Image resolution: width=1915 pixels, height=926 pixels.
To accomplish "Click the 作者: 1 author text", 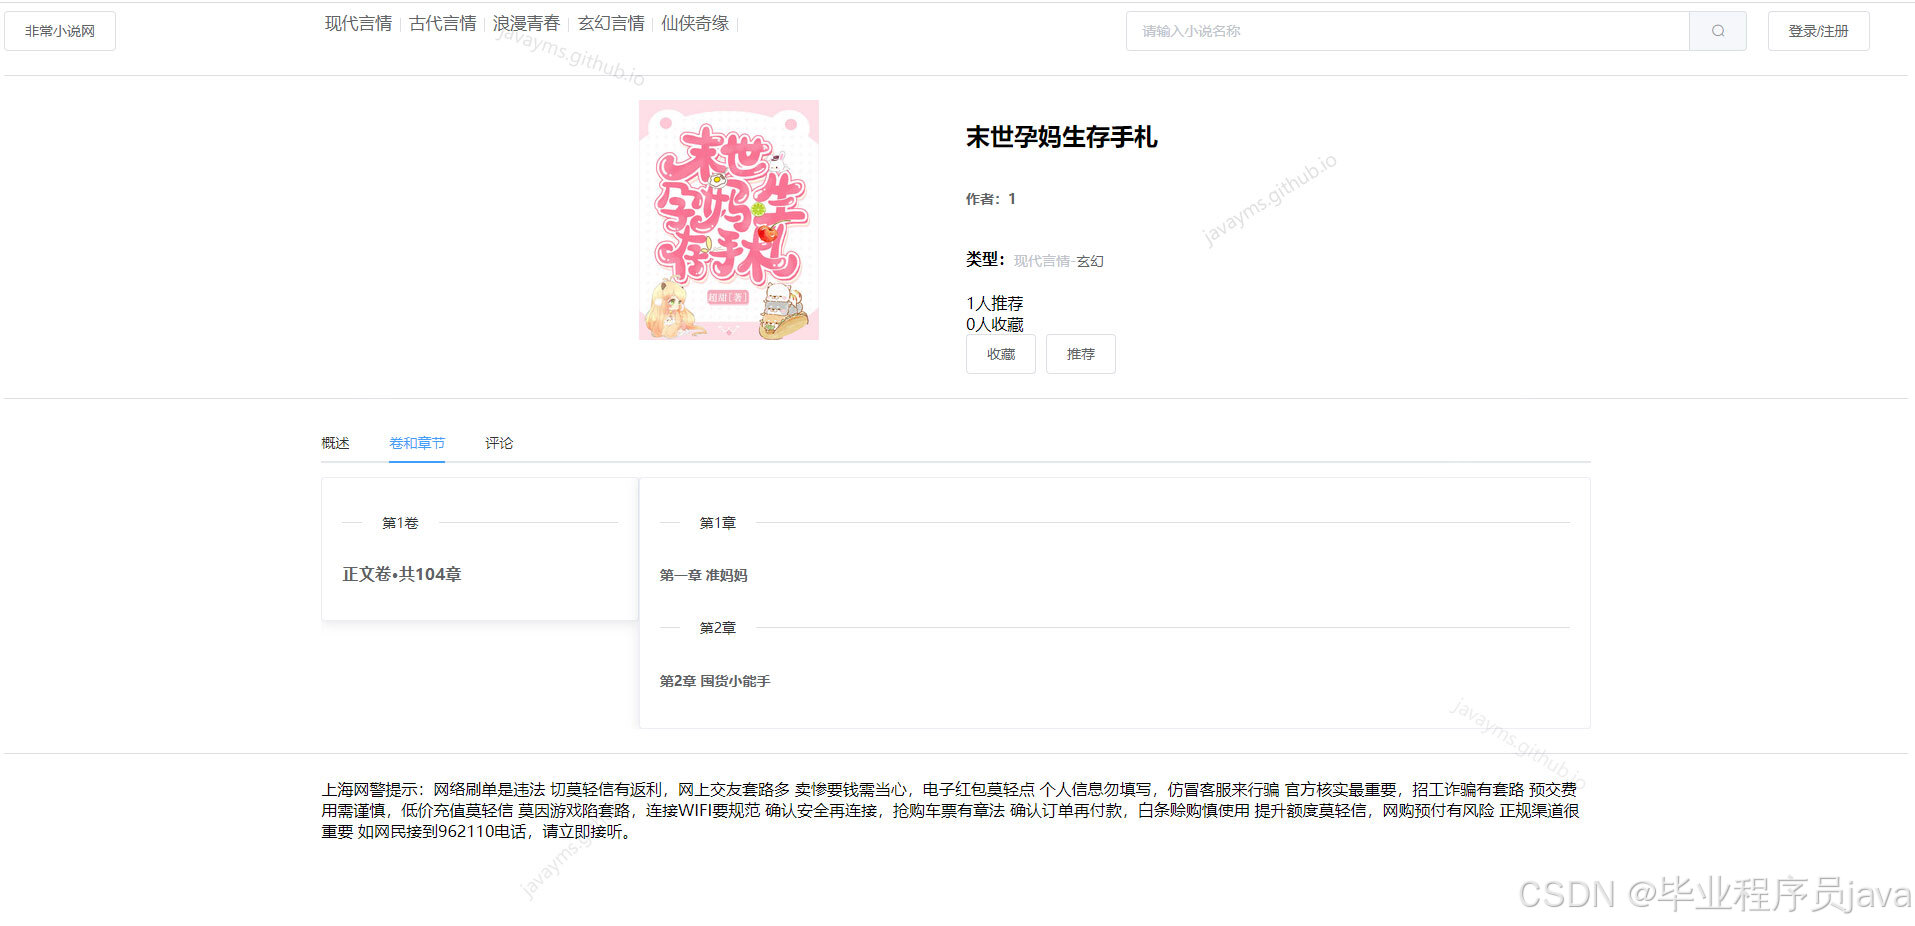I will click(x=990, y=199).
